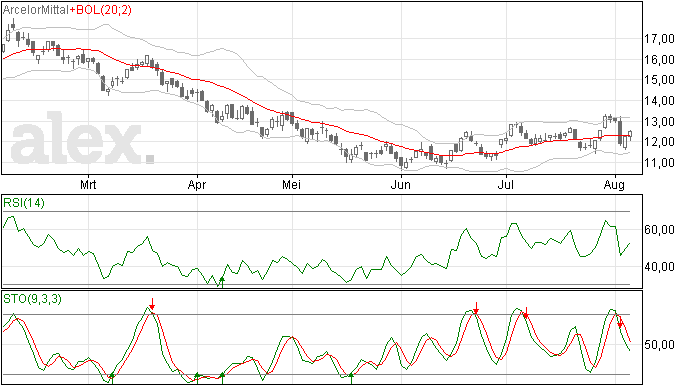Click the stochastic 50,00 axis value
The height and width of the screenshot is (387, 690).
coord(660,345)
